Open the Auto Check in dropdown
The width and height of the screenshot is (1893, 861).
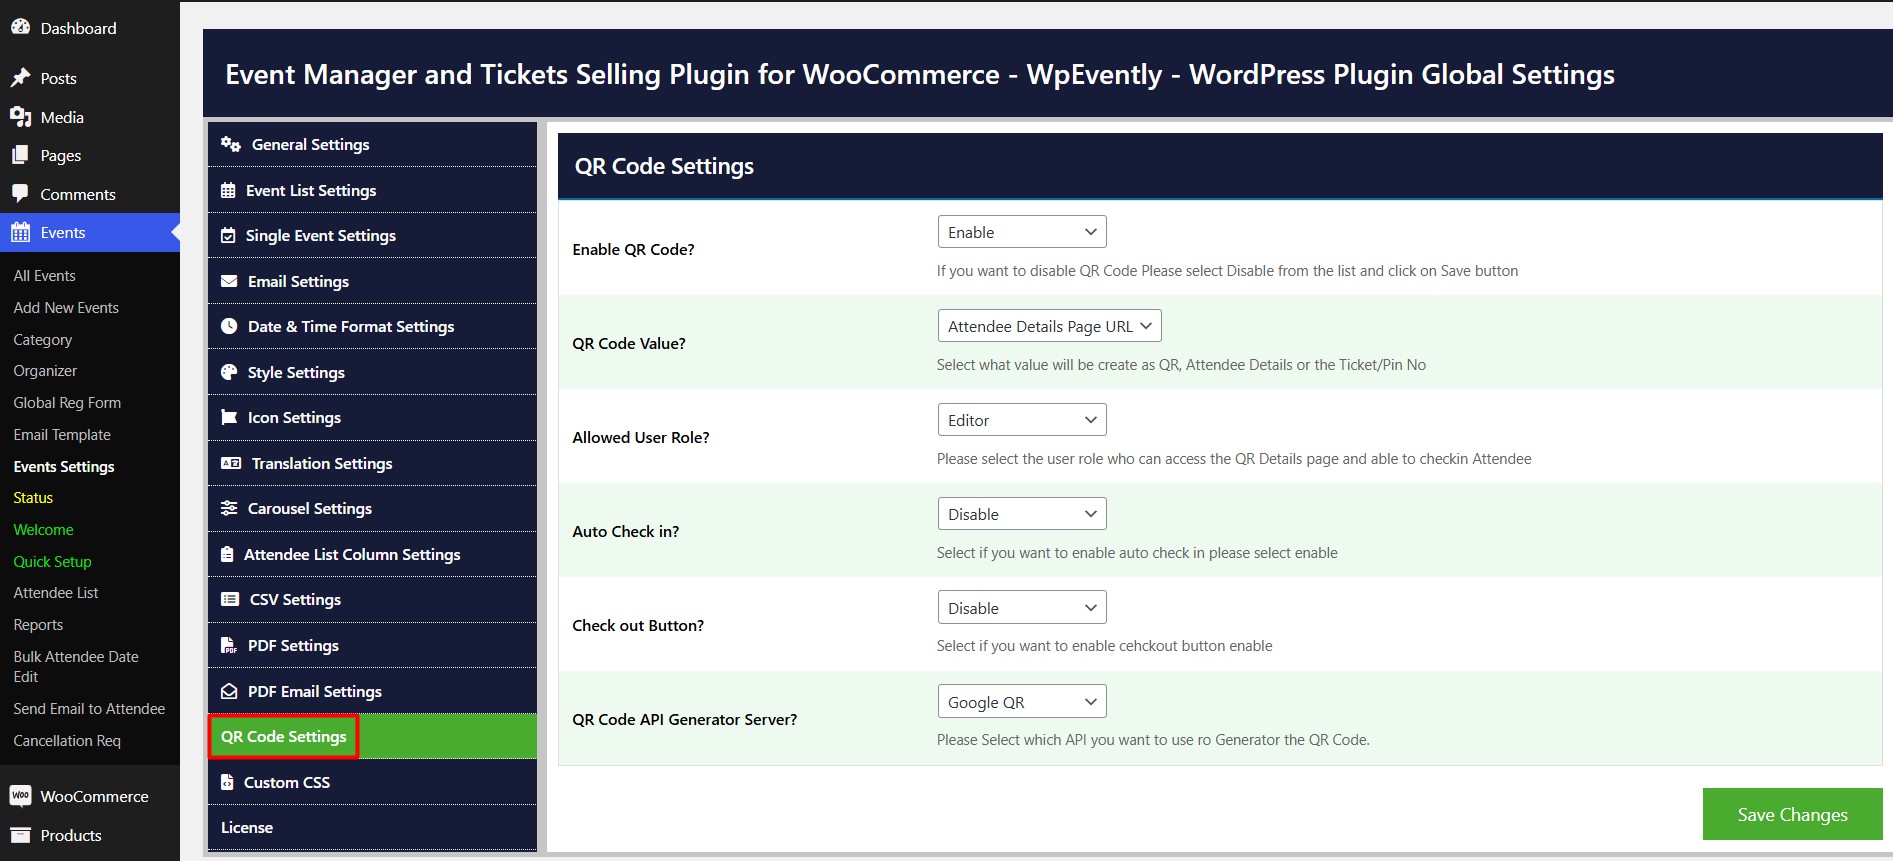click(x=1021, y=514)
